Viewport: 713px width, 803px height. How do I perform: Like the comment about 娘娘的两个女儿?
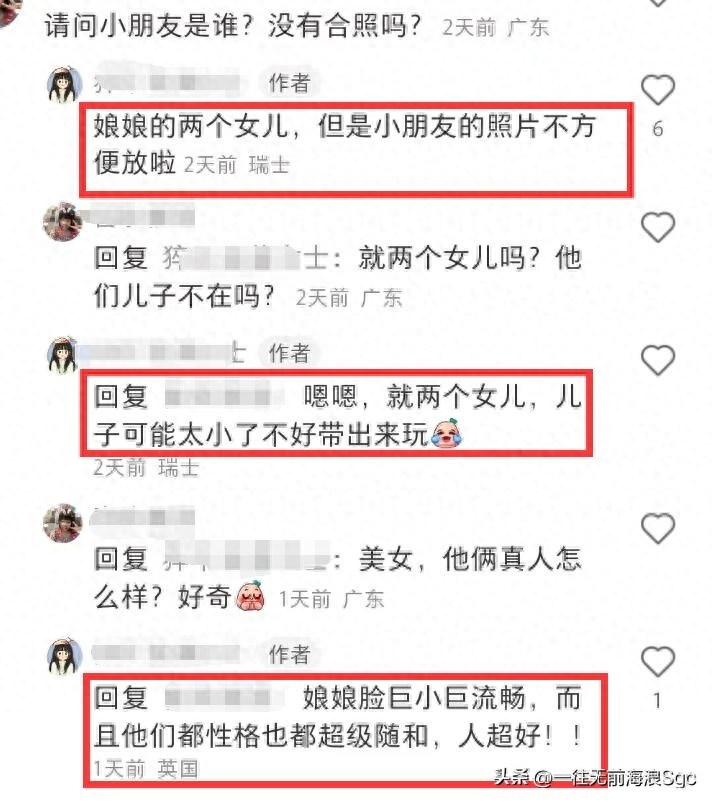(658, 90)
